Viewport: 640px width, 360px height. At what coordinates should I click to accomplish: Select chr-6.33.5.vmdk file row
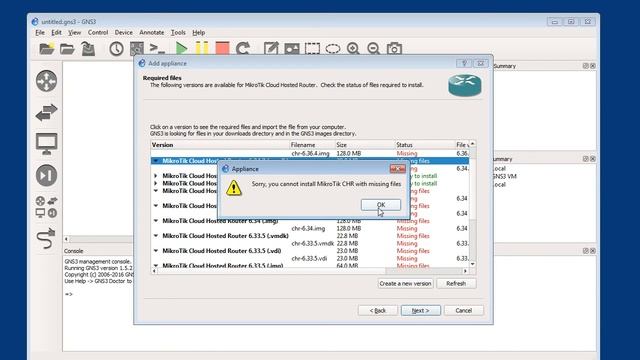pyautogui.click(x=309, y=243)
